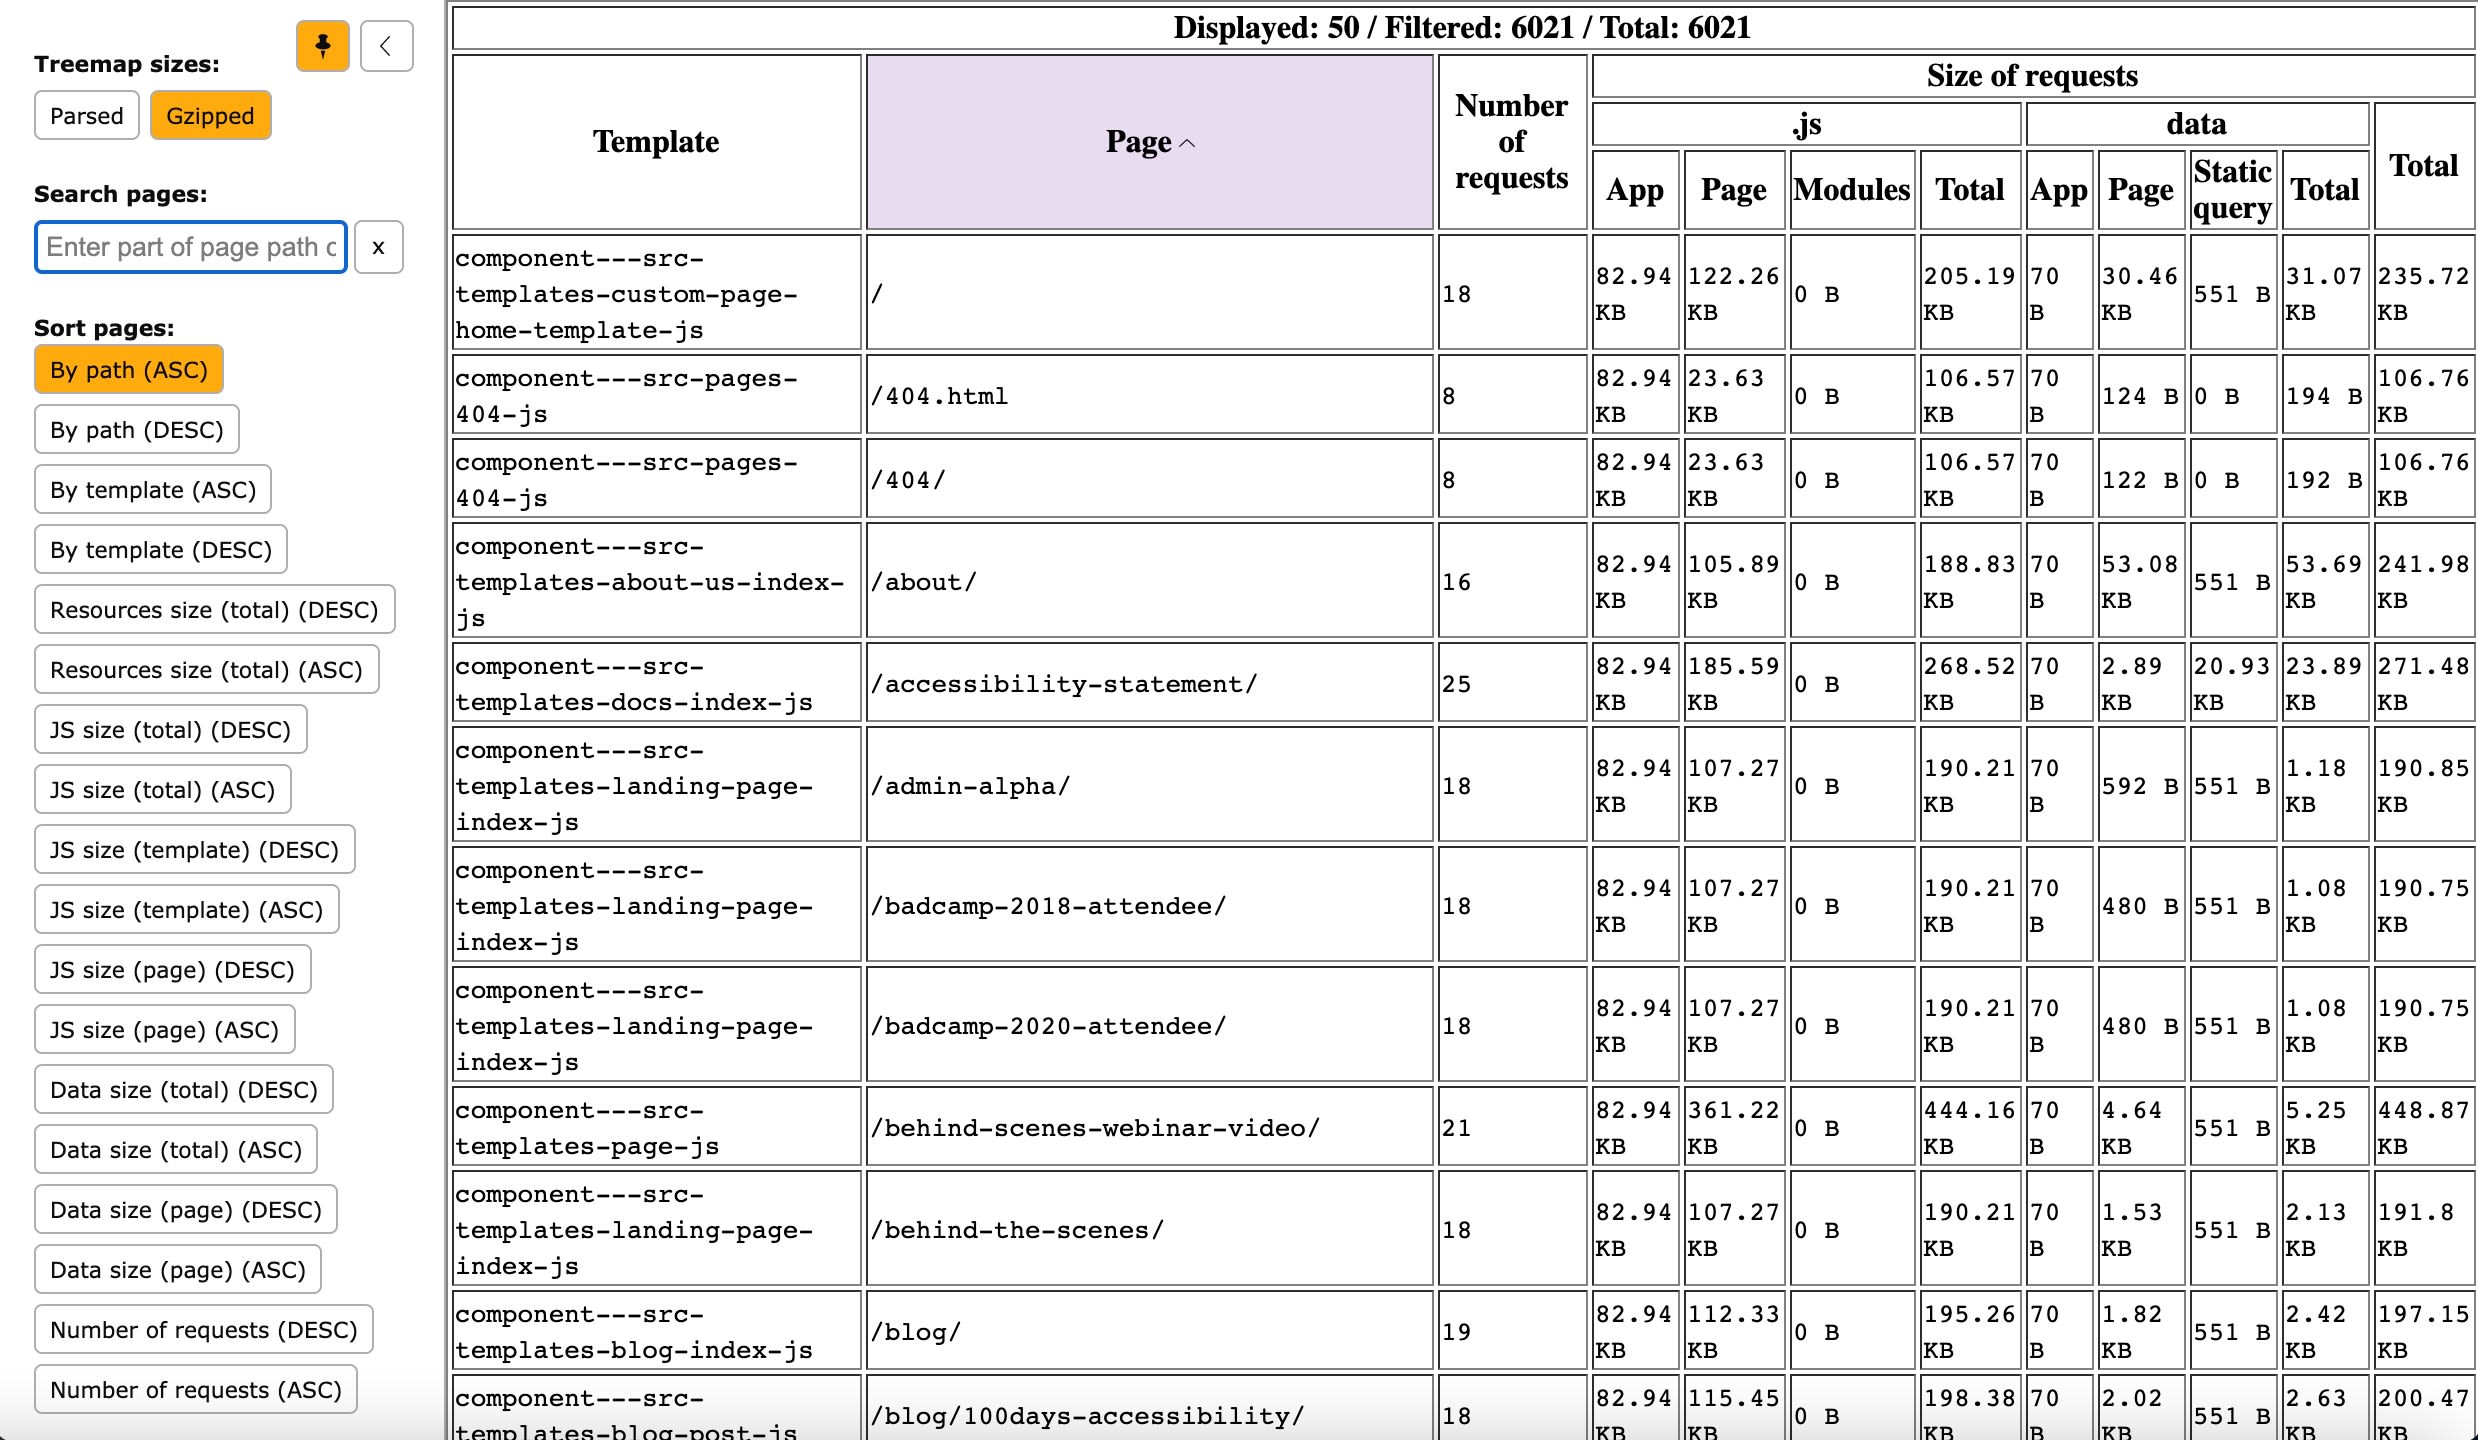
Task: Toggle 'Gzipped' treemap size view
Action: point(211,115)
